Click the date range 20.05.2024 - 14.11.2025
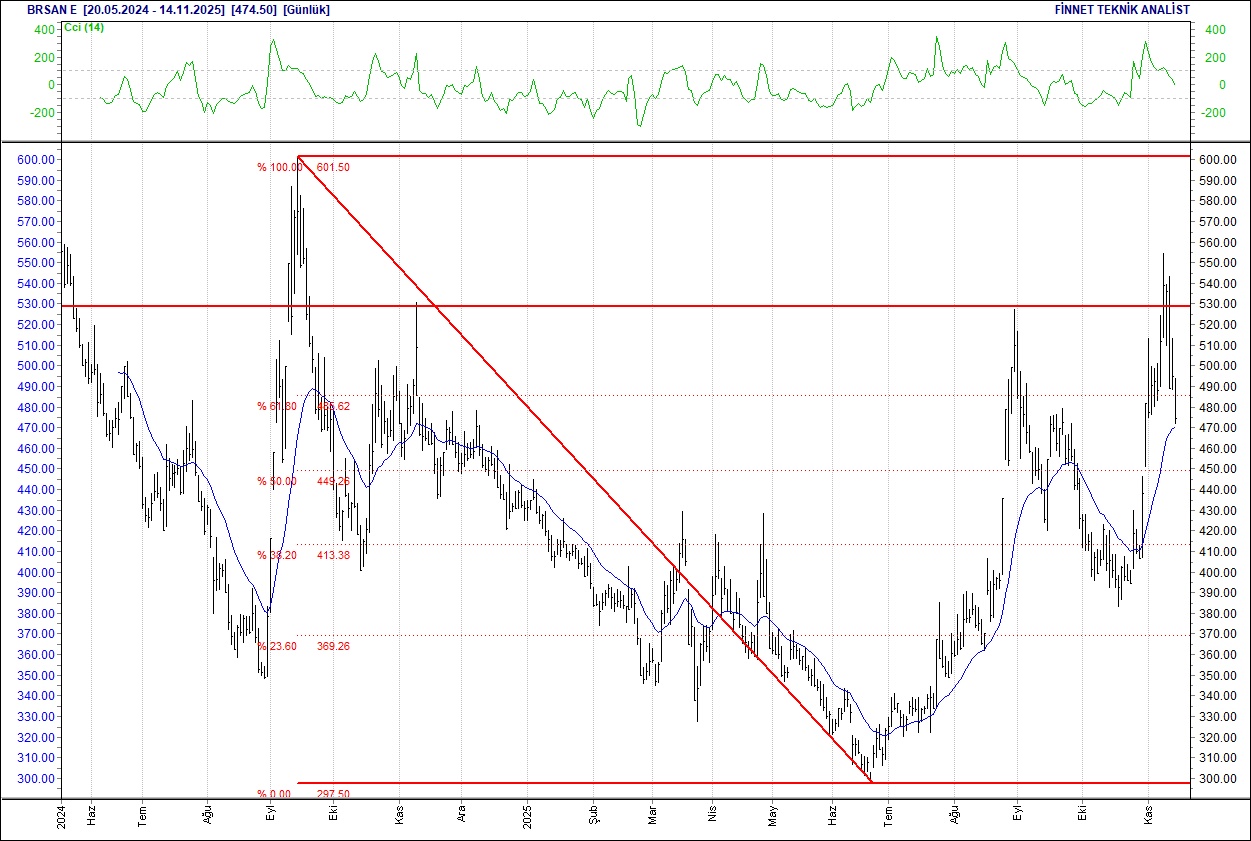 coord(154,9)
